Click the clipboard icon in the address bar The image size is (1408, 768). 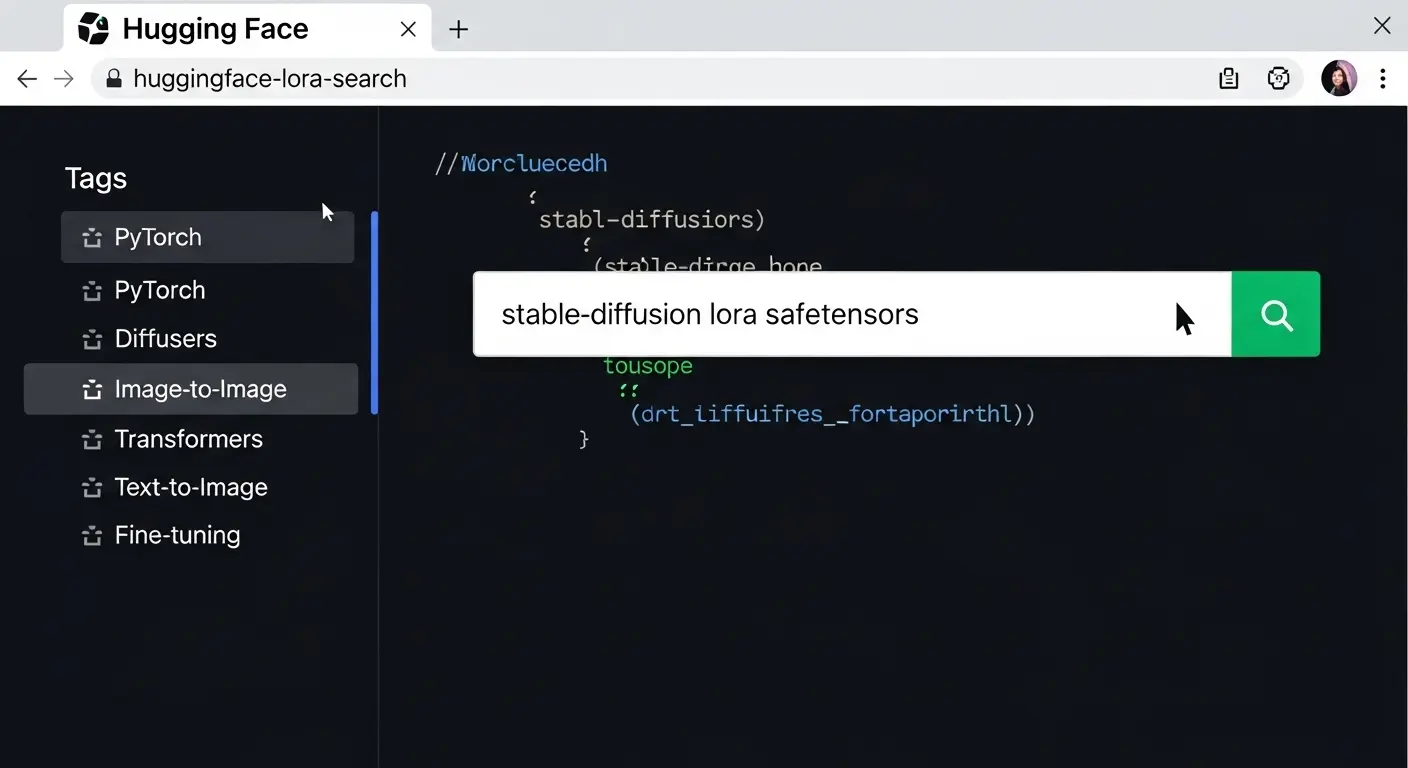tap(1228, 79)
